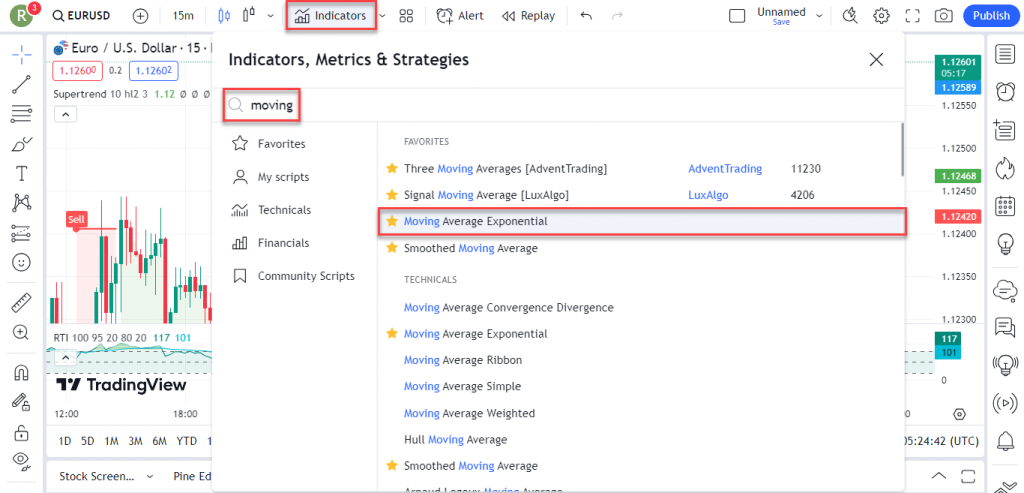Viewport: 1024px width, 493px height.
Task: Click the Publish button
Action: (991, 16)
